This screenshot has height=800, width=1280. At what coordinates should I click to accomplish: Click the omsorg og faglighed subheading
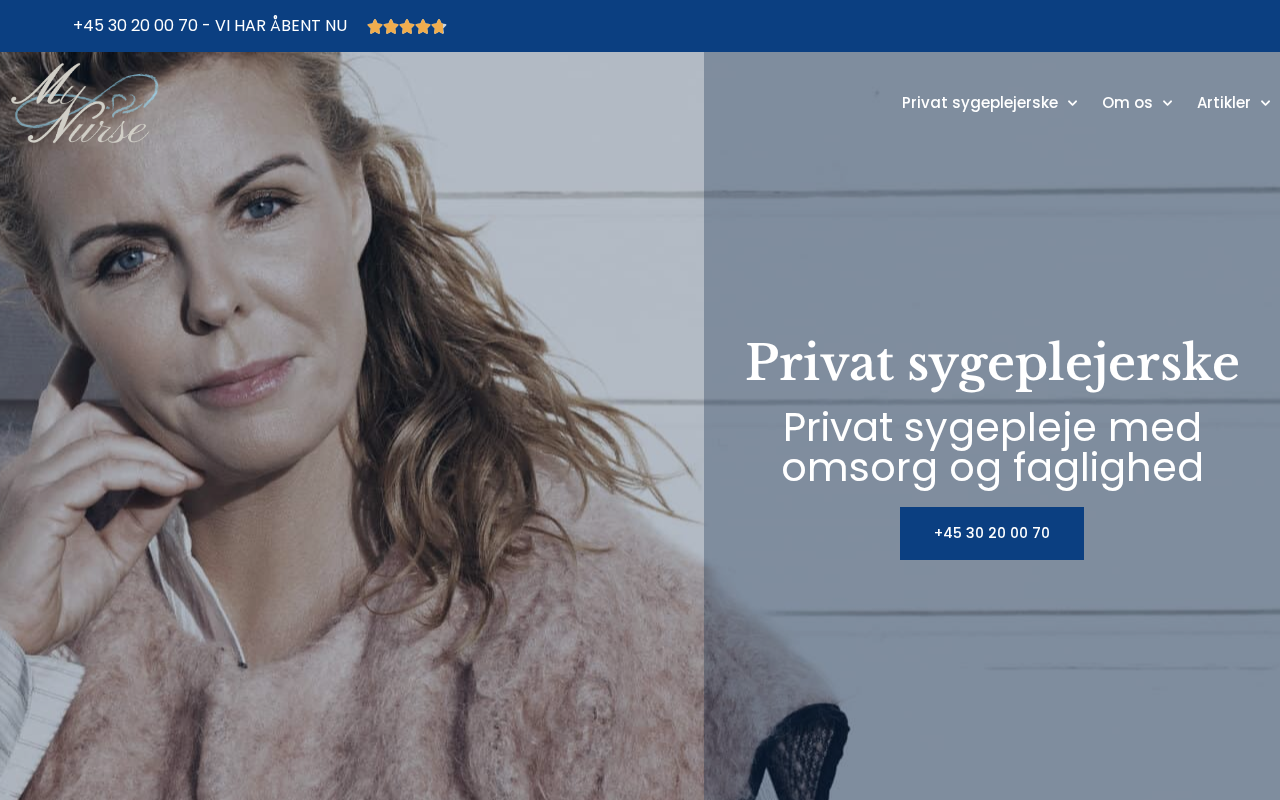(992, 468)
